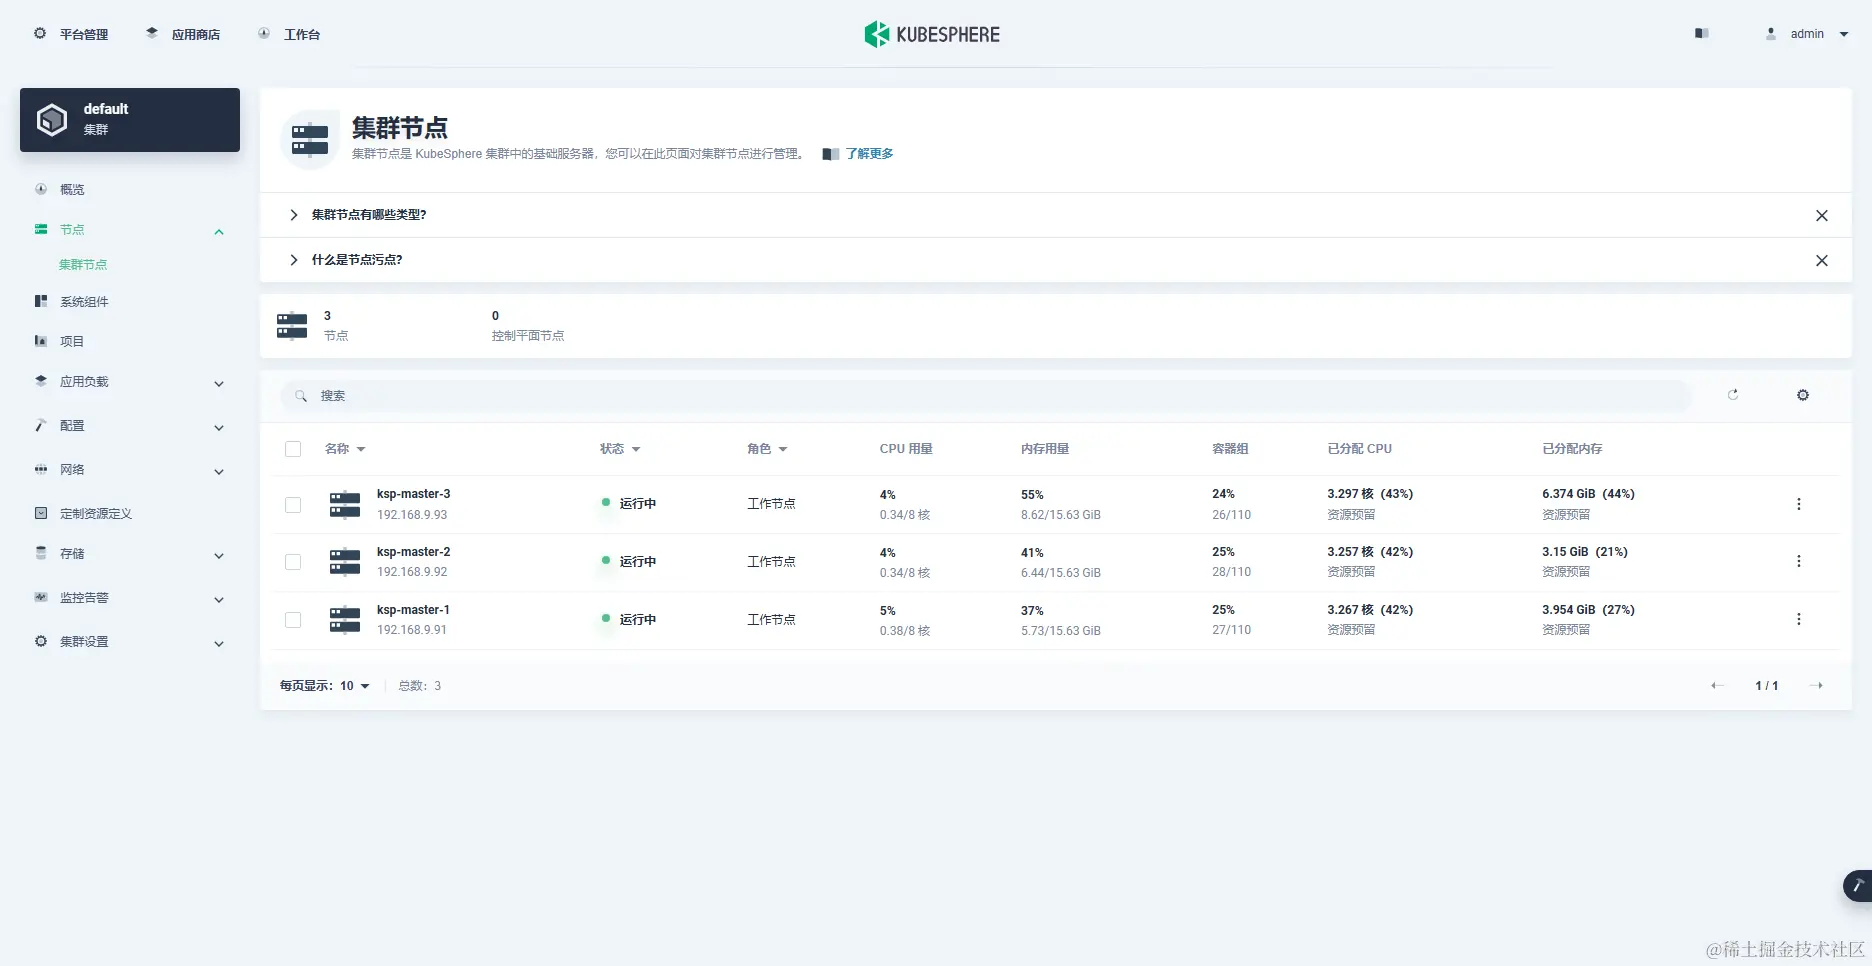Select ksp-master-2 row checkbox
Viewport: 1872px width, 966px height.
(x=293, y=562)
